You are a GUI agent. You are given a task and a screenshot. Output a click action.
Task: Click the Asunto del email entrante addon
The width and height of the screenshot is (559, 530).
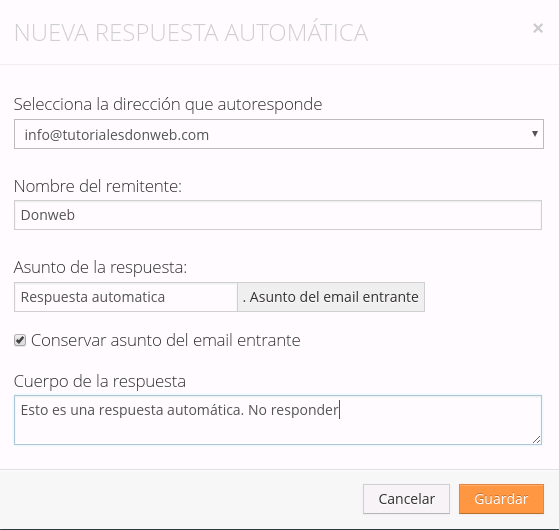click(331, 297)
